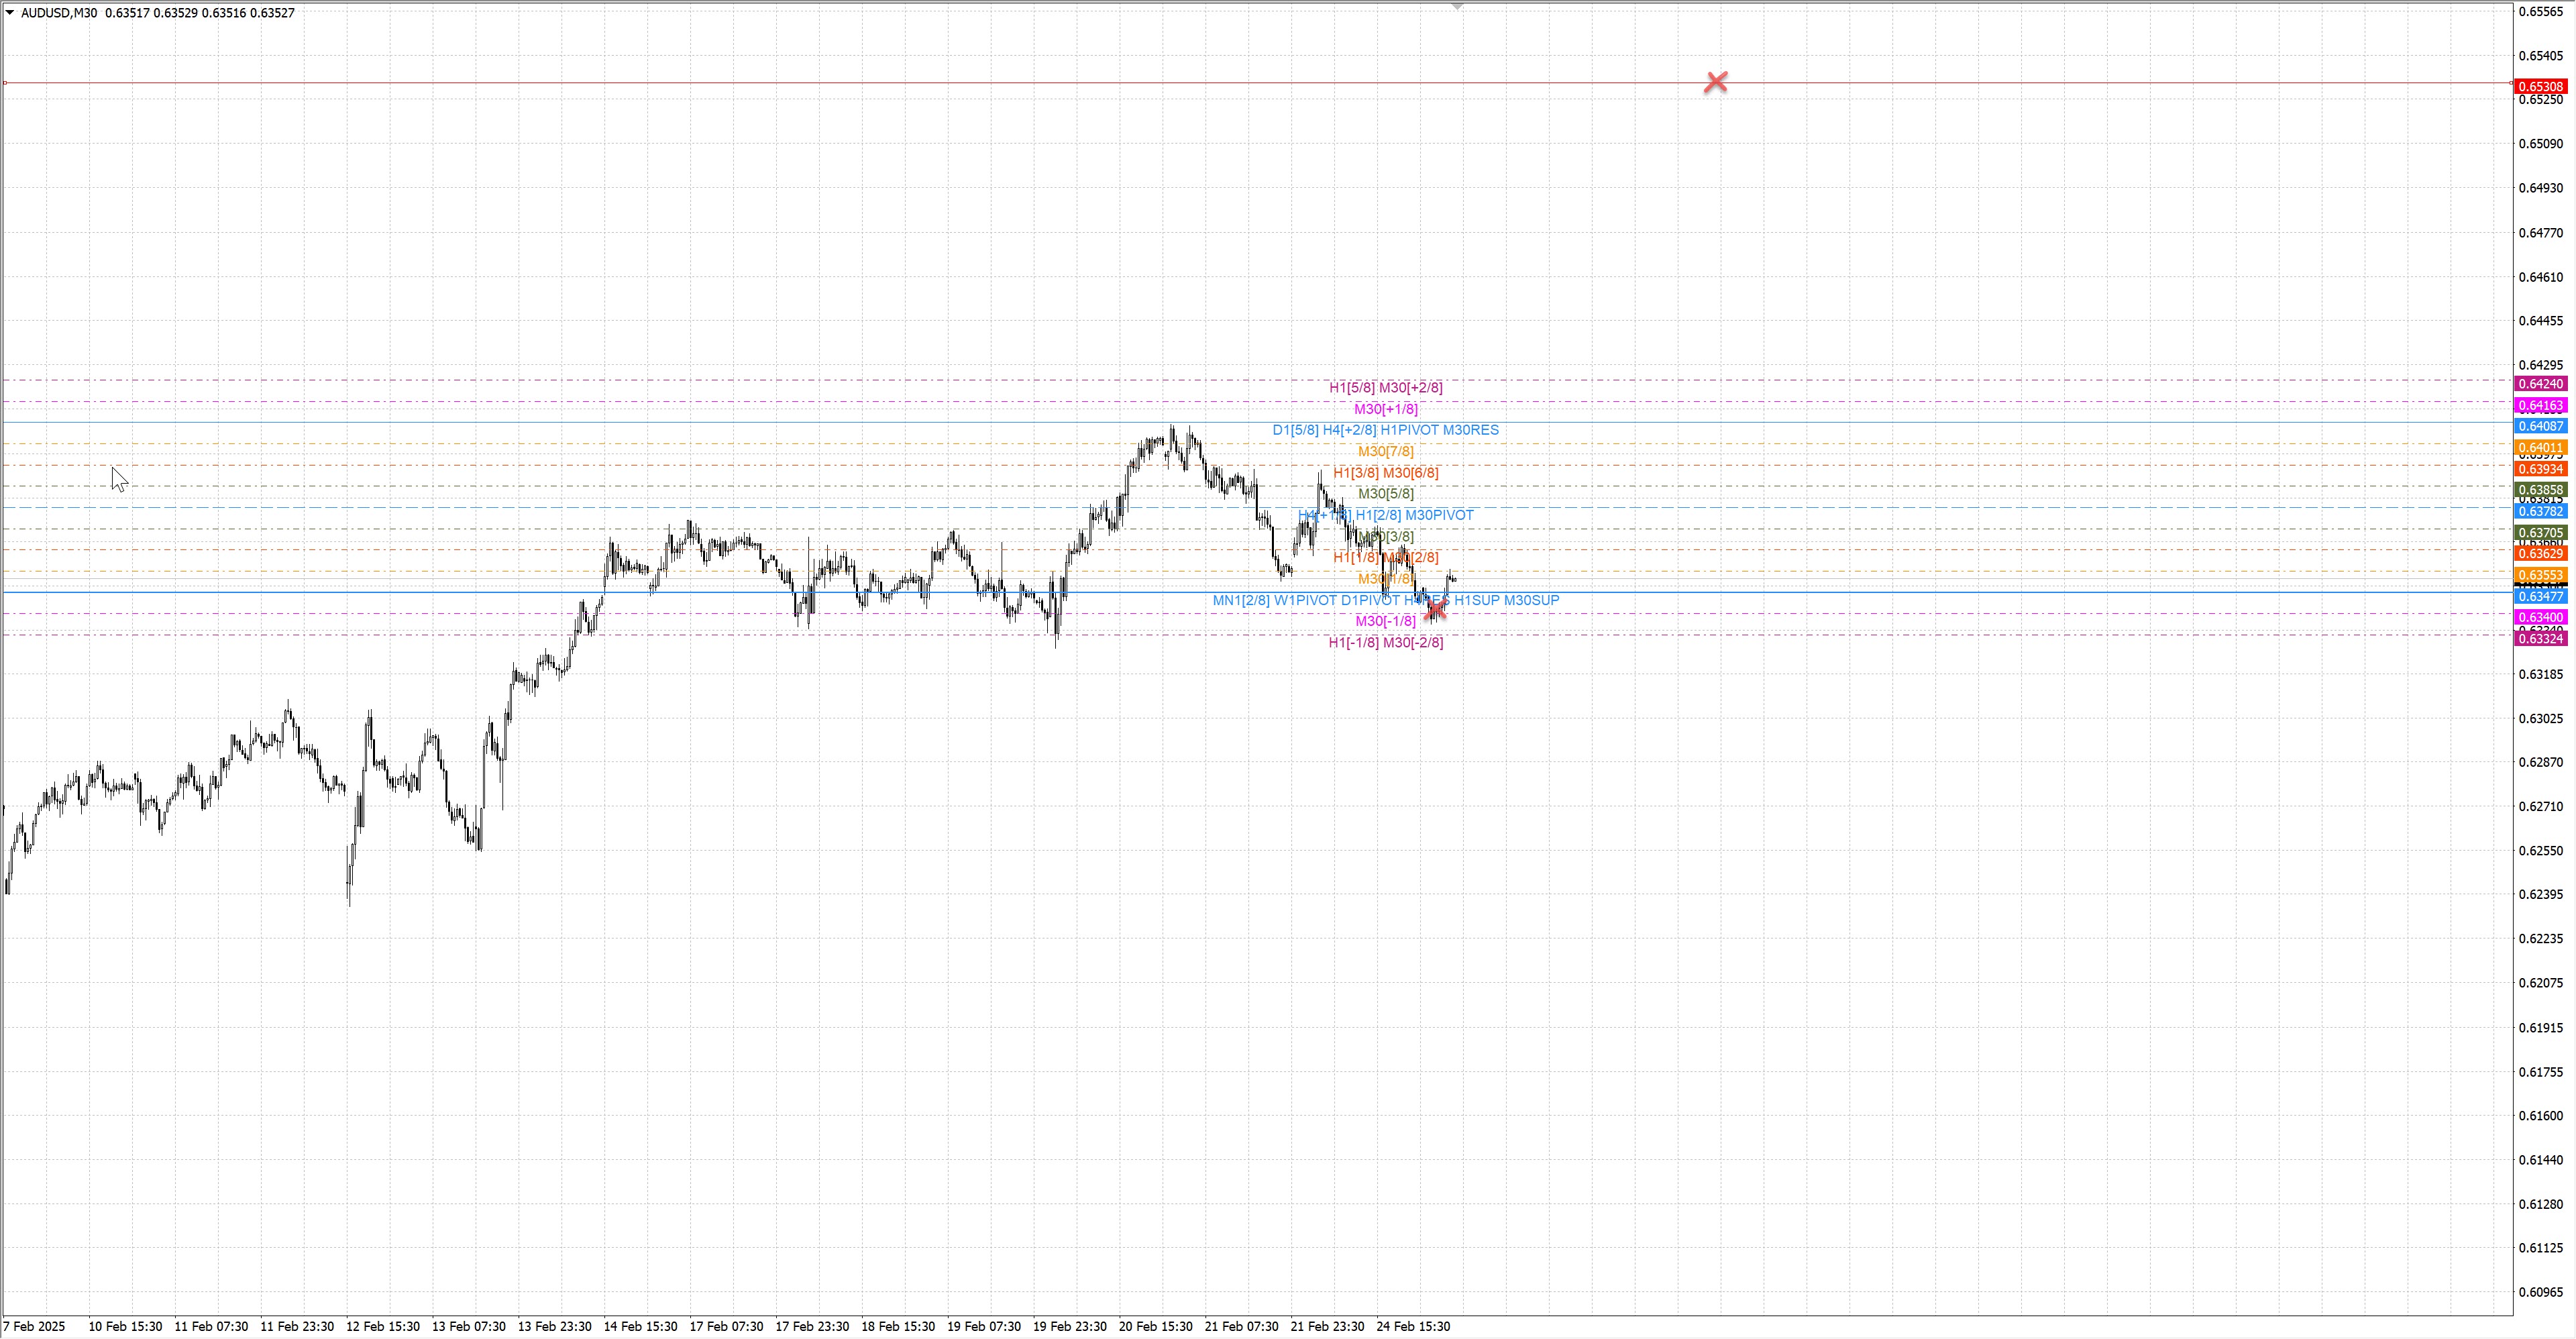
Task: Click the 'M30[+1/8]' level label
Action: (1385, 409)
